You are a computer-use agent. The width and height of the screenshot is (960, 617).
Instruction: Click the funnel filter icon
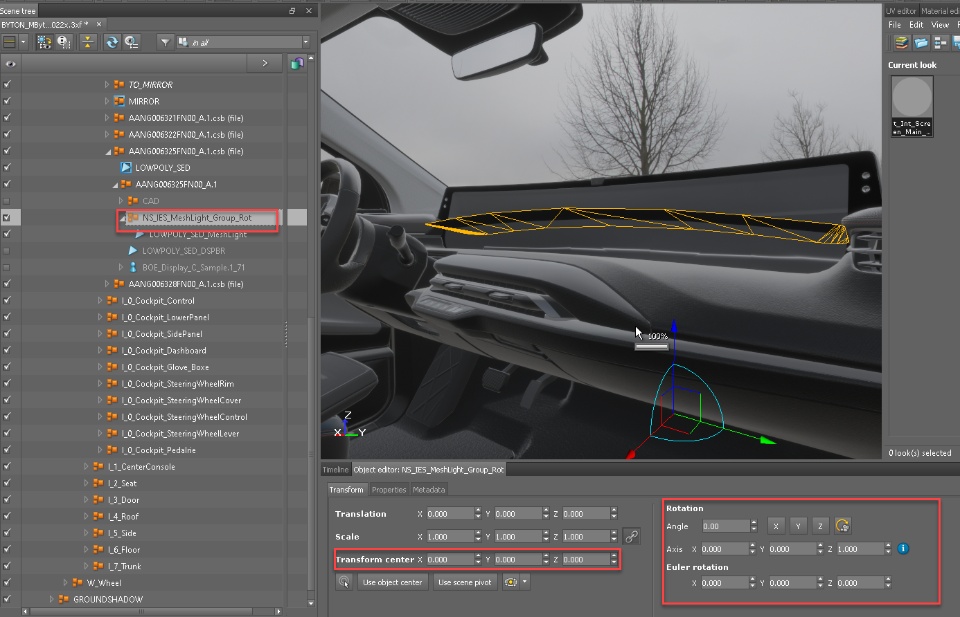tap(165, 42)
